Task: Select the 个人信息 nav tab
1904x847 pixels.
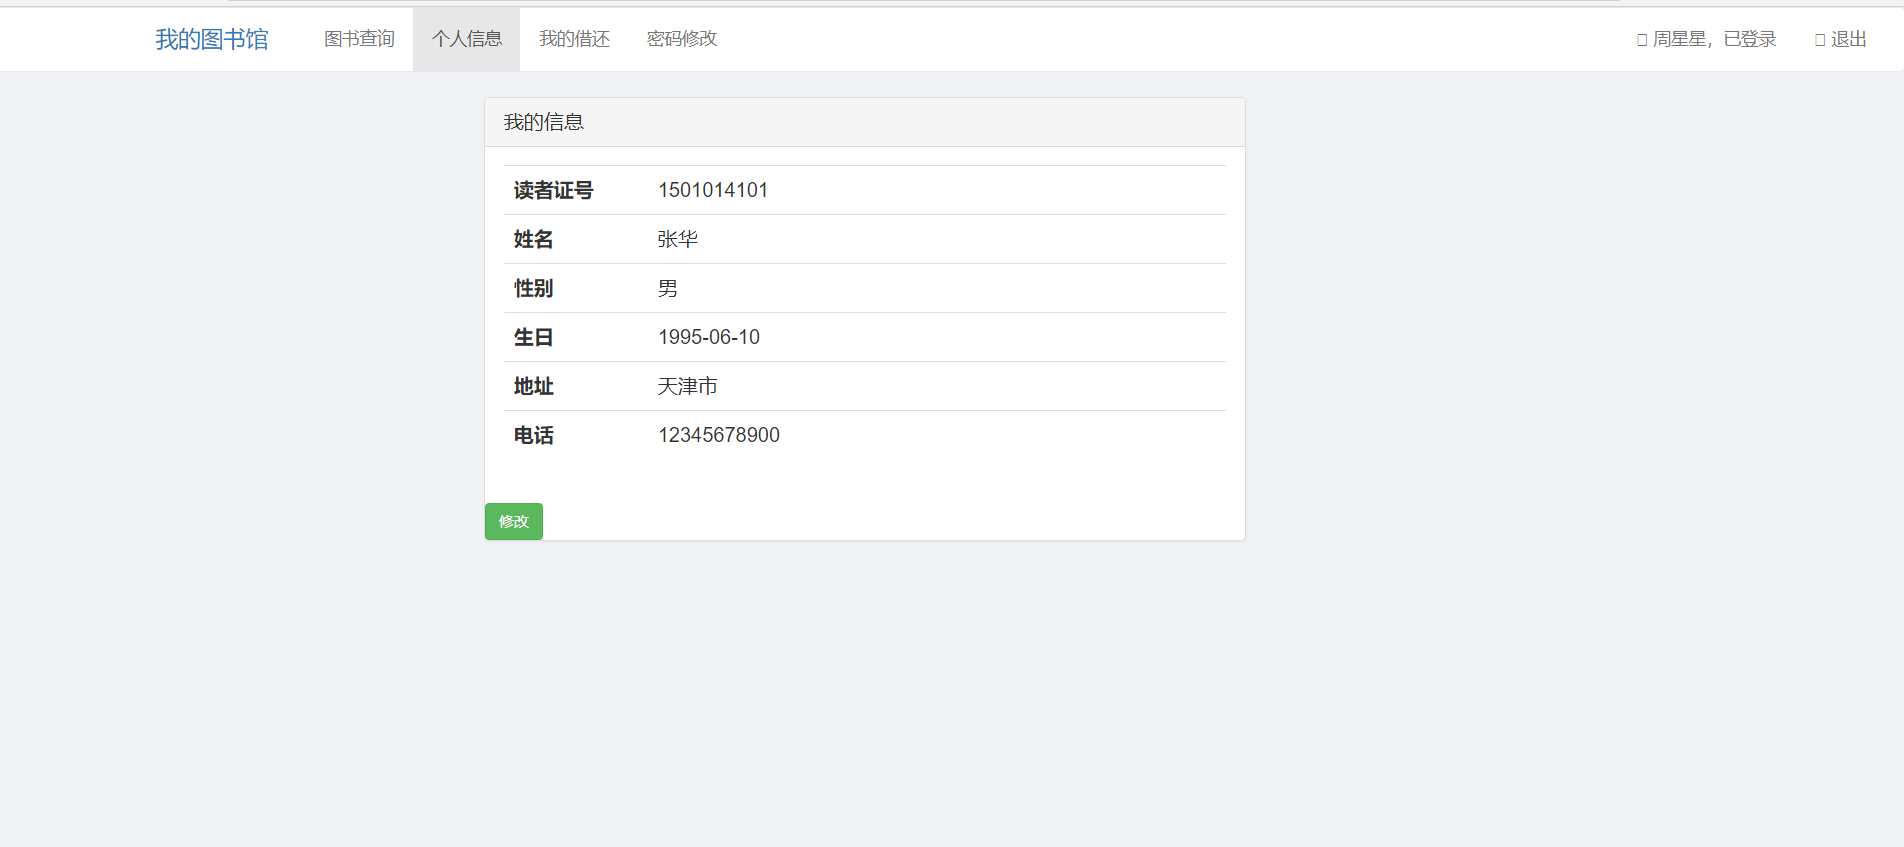Action: point(467,39)
